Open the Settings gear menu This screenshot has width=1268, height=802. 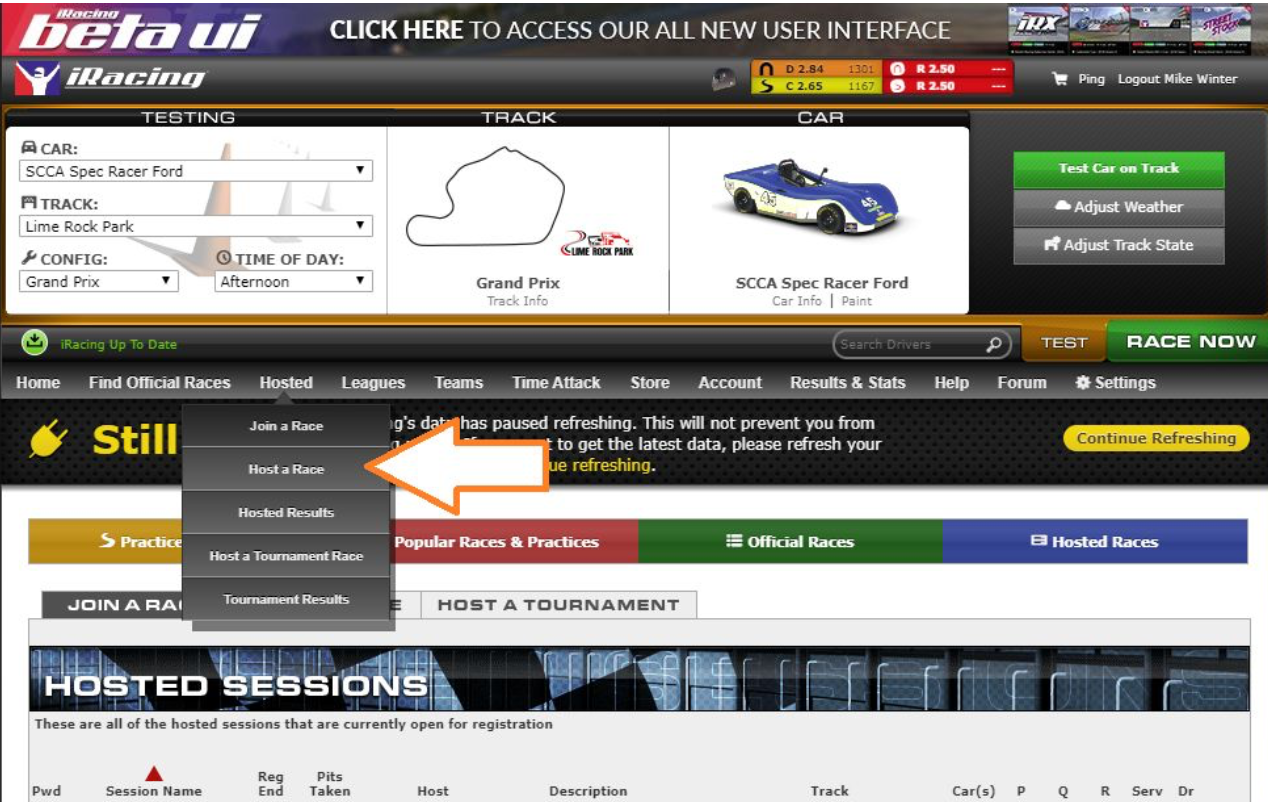click(1115, 383)
